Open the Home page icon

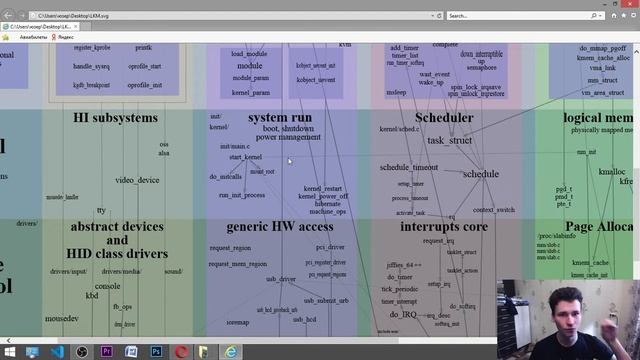[x=613, y=16]
